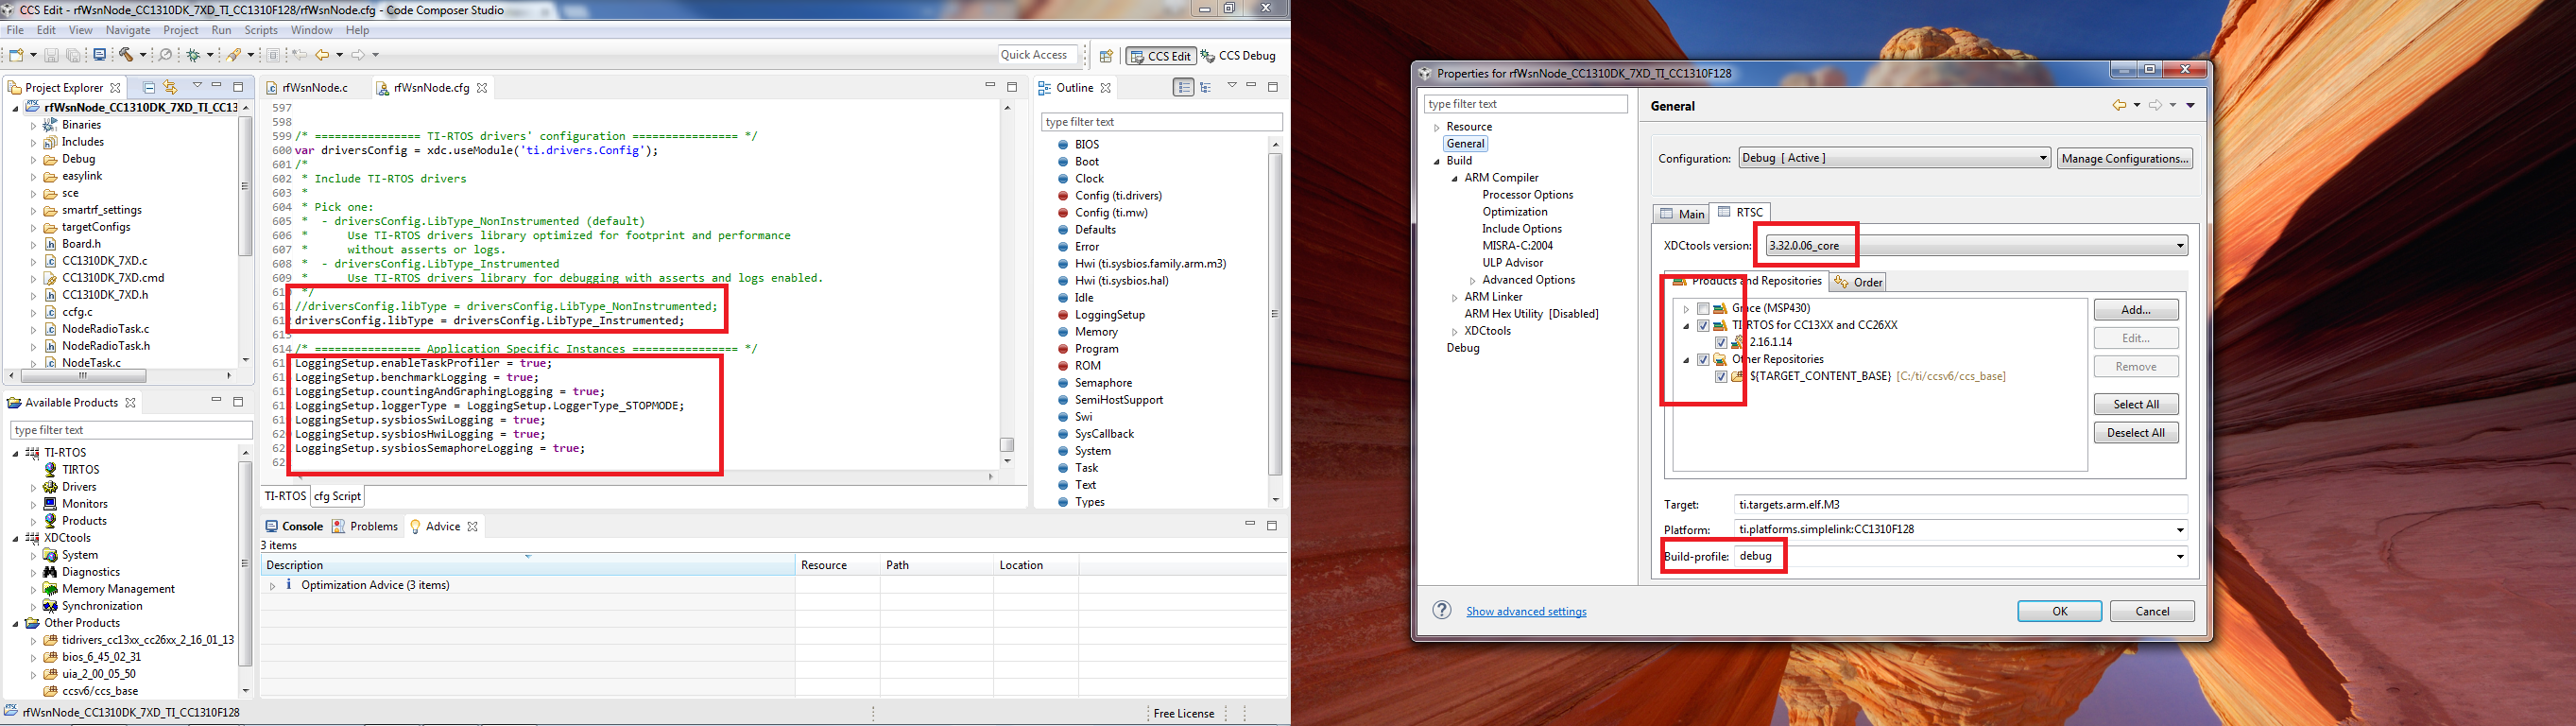The width and height of the screenshot is (2576, 726).
Task: Click the editor vertical scrollbar thumb
Action: [1007, 444]
